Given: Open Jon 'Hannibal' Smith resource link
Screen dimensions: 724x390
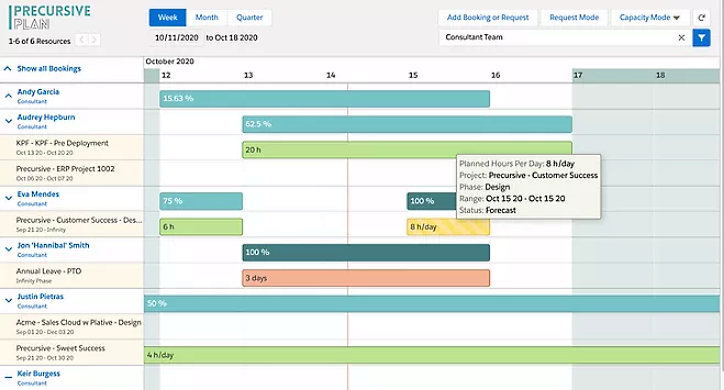Looking at the screenshot, I should pos(53,246).
